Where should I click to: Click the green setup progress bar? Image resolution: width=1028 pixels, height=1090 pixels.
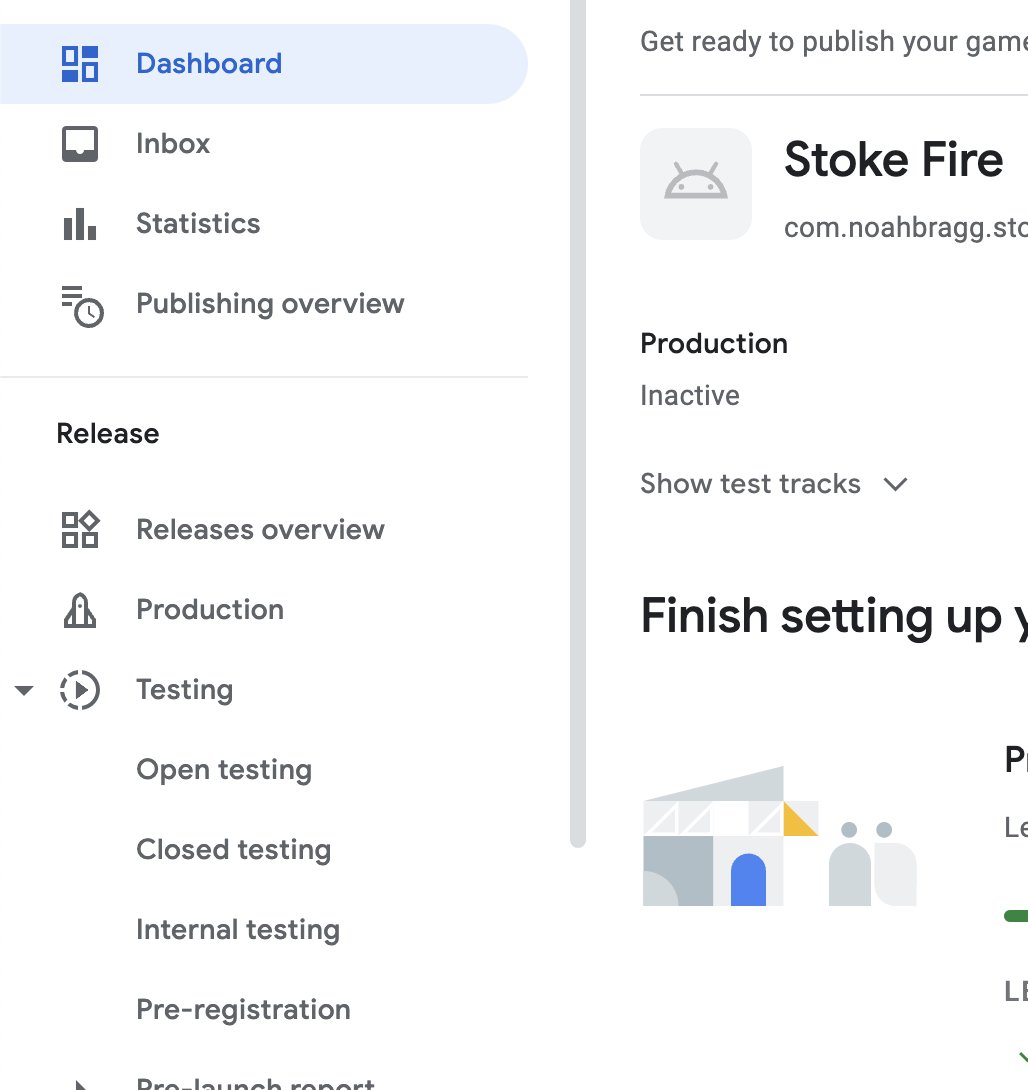[1016, 916]
